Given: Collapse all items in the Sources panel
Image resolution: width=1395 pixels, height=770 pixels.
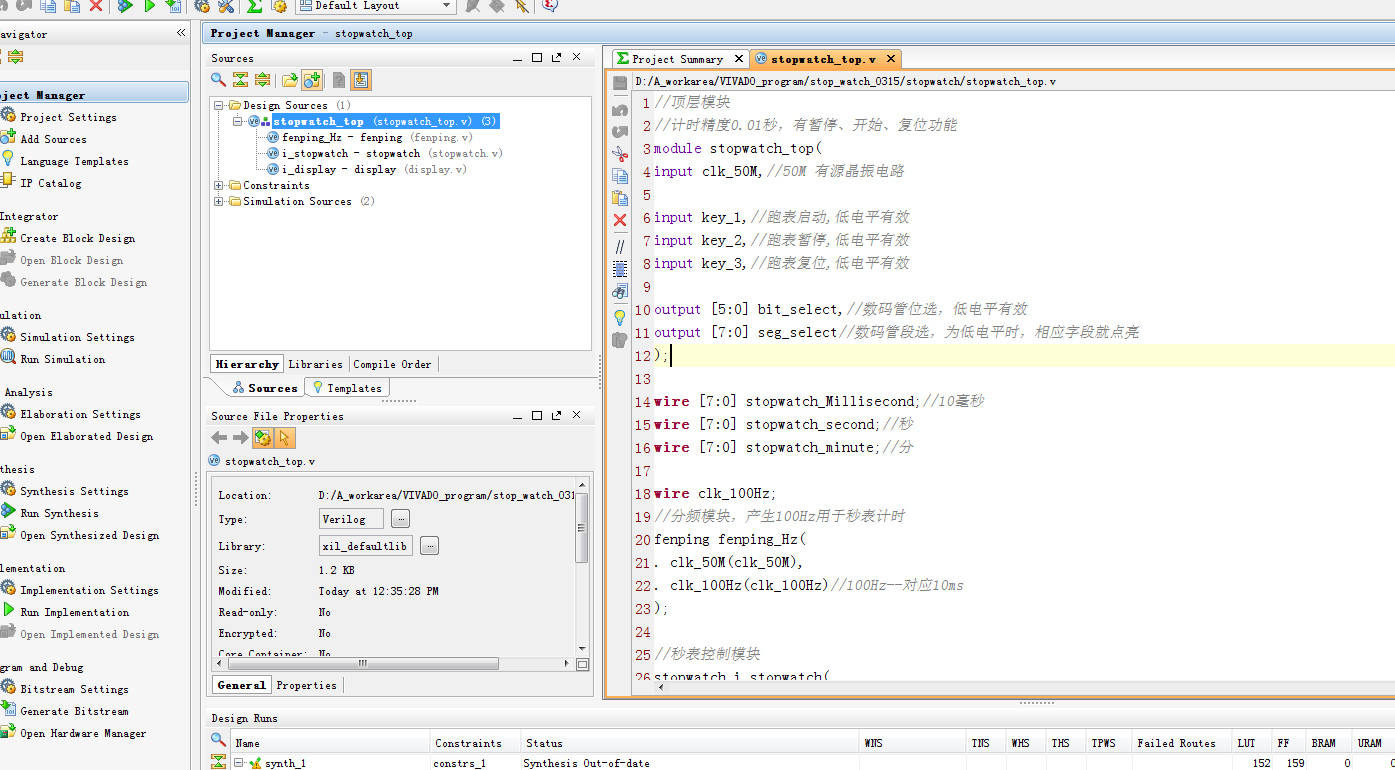Looking at the screenshot, I should pos(240,80).
